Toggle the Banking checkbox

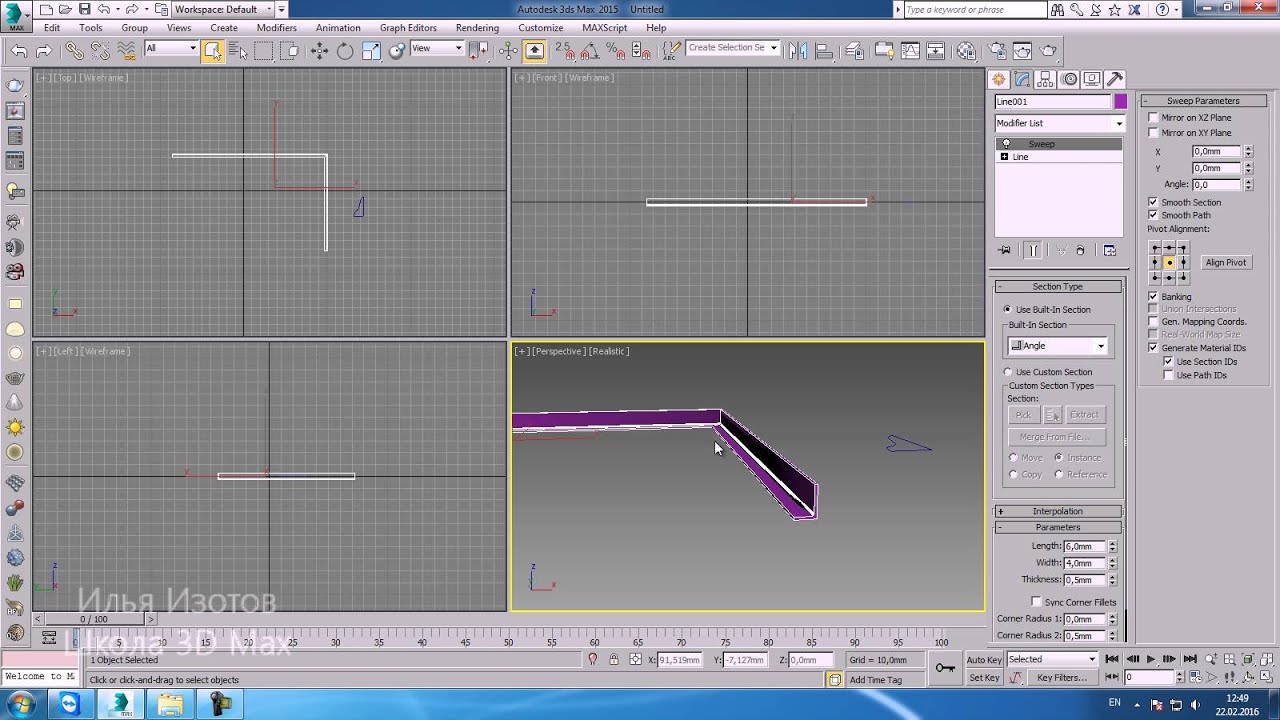1153,297
